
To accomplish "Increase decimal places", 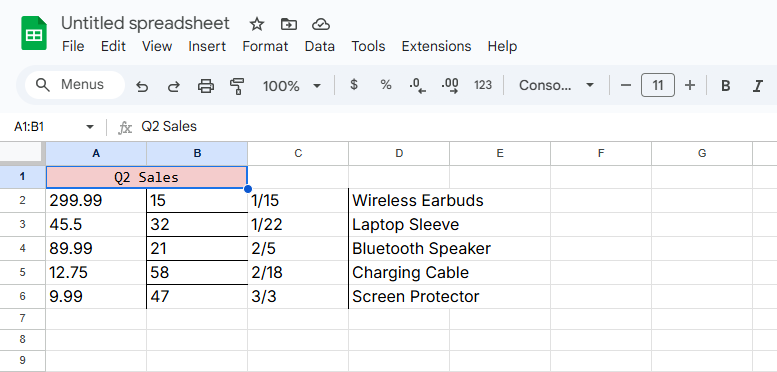I will coord(450,86).
